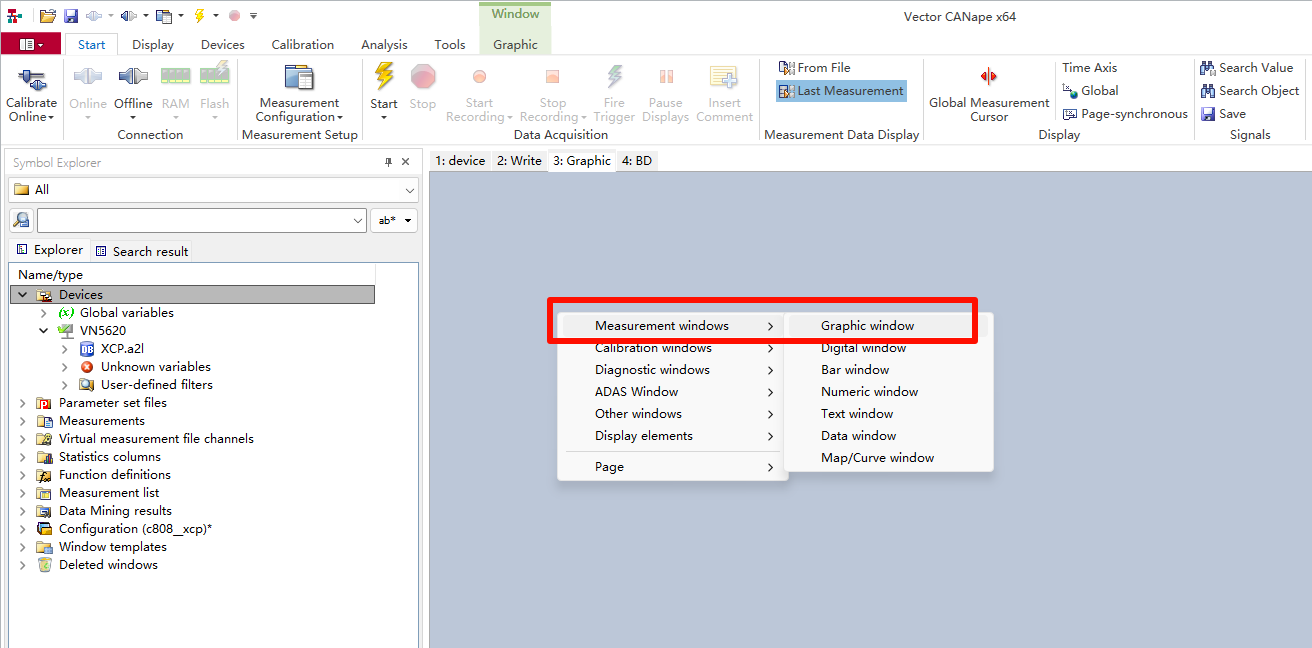1312x648 pixels.
Task: Select Graphic window from the submenu
Action: click(867, 326)
